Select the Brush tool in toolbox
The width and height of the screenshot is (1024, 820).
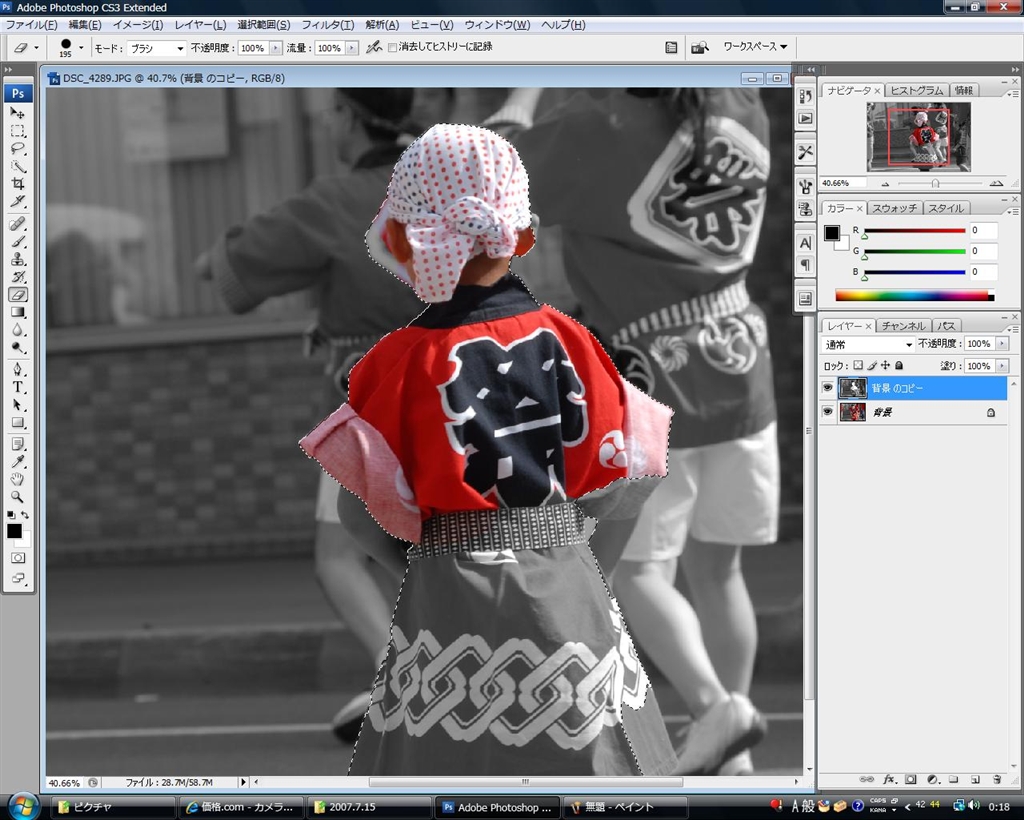pyautogui.click(x=18, y=242)
